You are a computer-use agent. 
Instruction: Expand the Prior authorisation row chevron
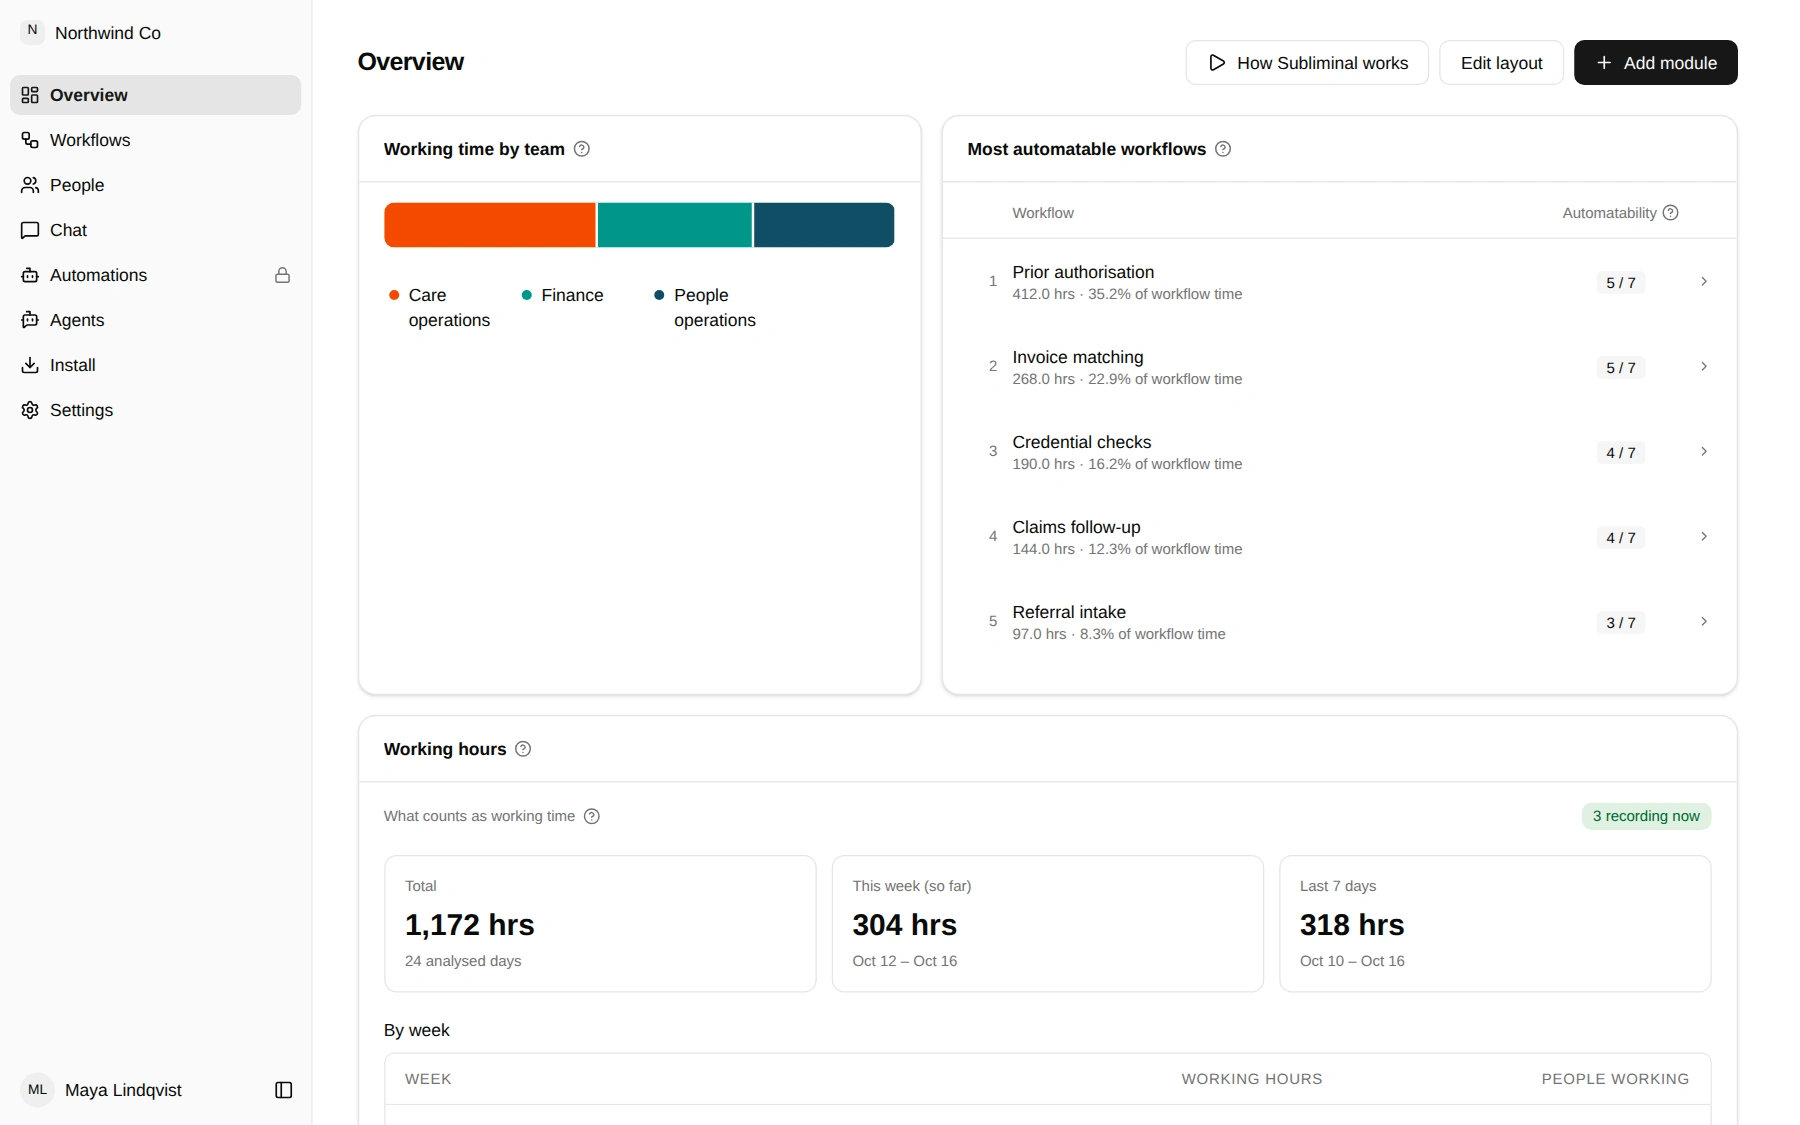pyautogui.click(x=1704, y=282)
